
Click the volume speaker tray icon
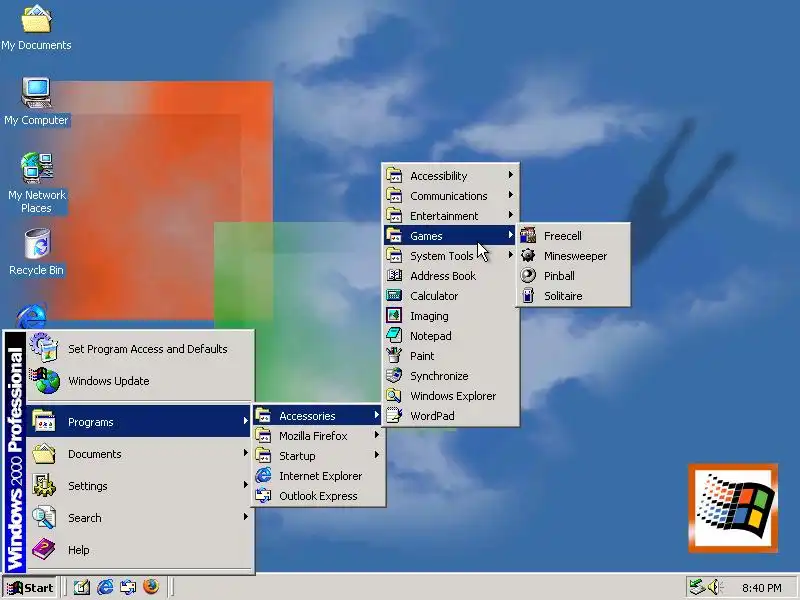coord(713,587)
